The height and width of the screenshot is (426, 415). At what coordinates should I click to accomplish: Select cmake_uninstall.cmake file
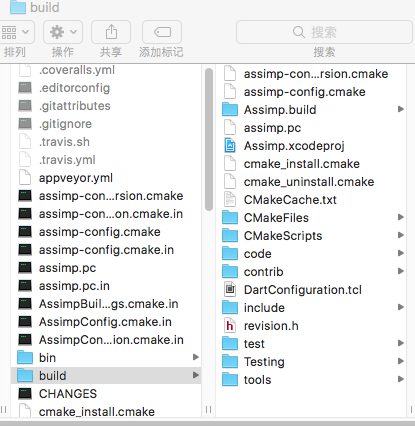tap(309, 182)
